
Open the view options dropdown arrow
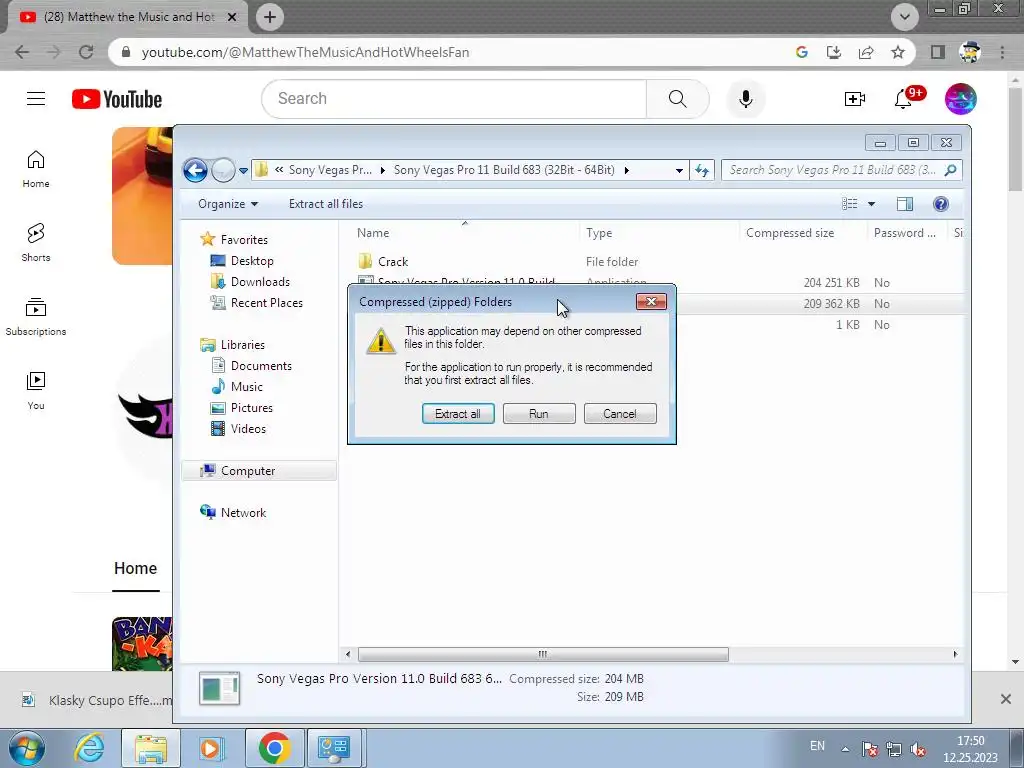(x=871, y=204)
